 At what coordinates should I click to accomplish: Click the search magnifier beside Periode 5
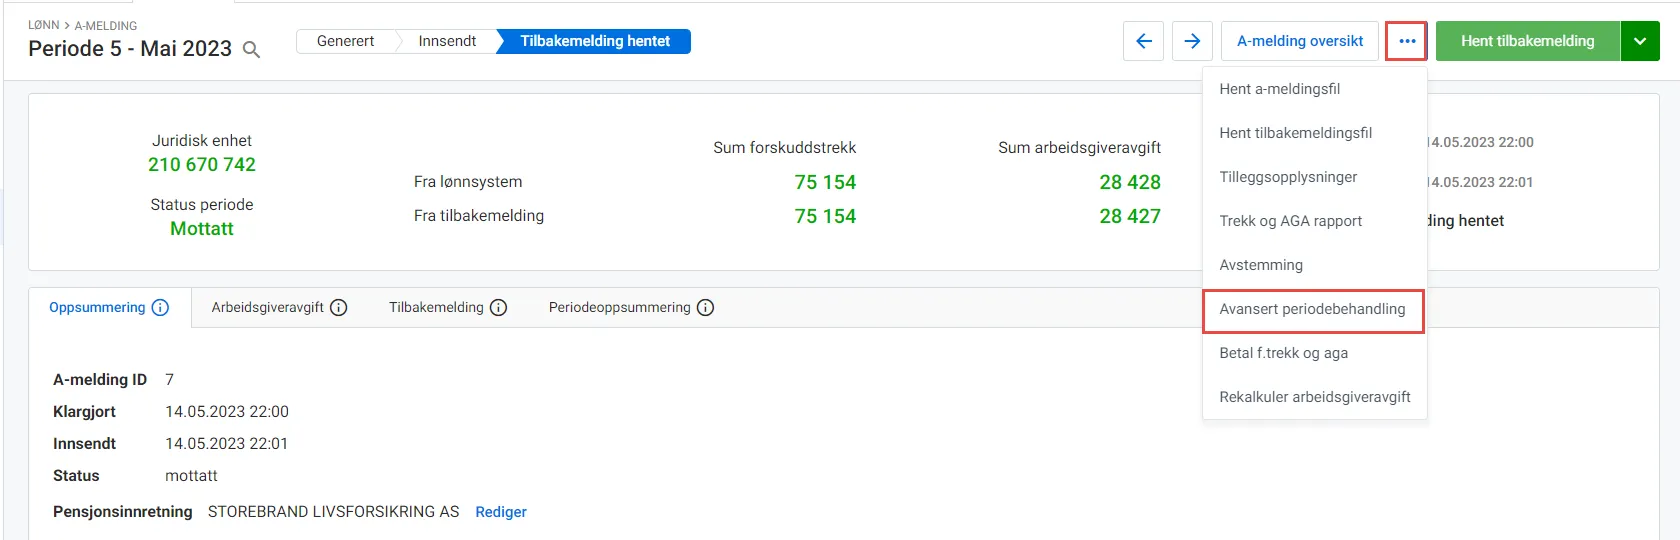coord(252,50)
